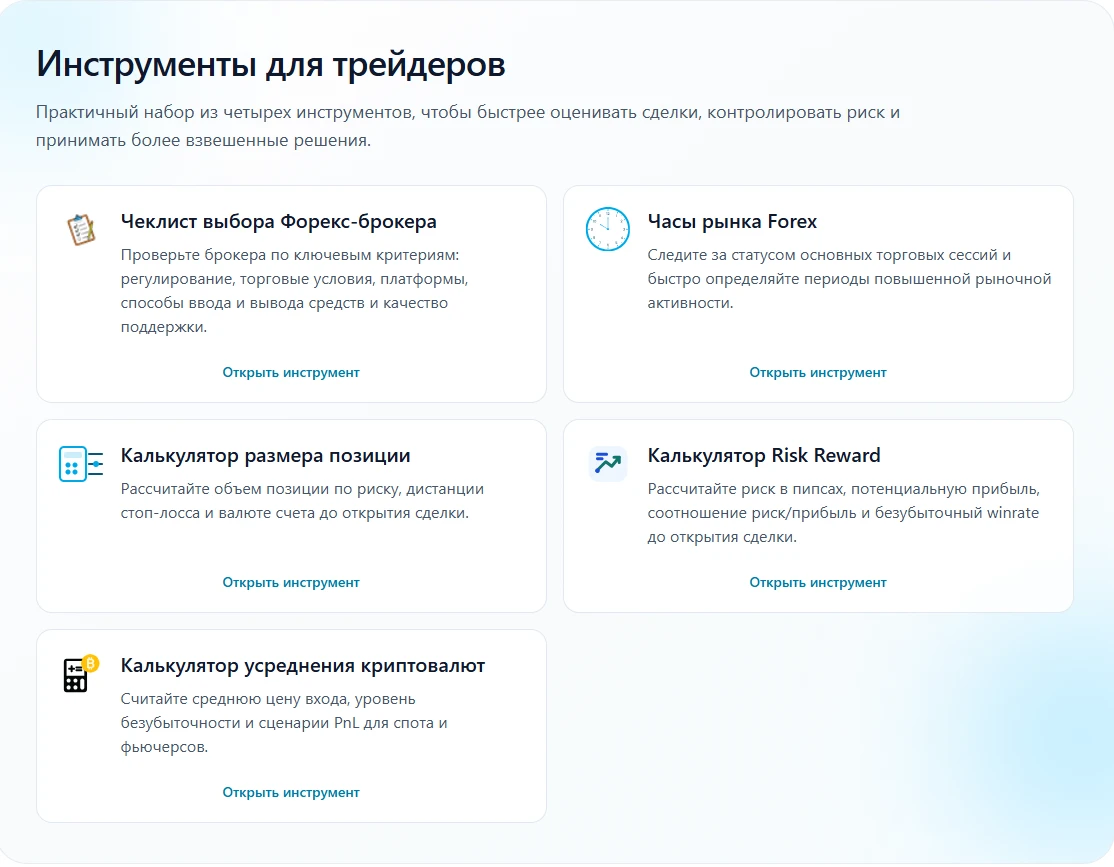This screenshot has width=1114, height=867.
Task: Click the intro paragraph about four tools
Action: 467,125
